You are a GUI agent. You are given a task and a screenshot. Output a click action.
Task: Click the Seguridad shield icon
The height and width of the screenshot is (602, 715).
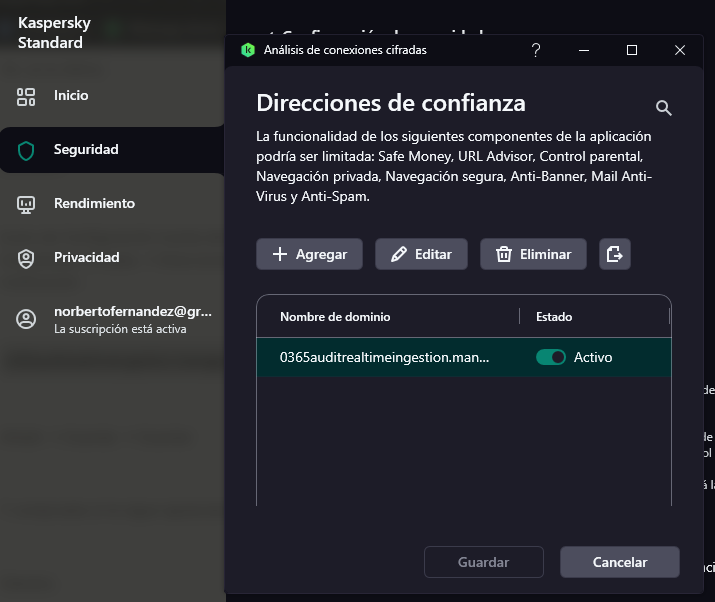(26, 150)
